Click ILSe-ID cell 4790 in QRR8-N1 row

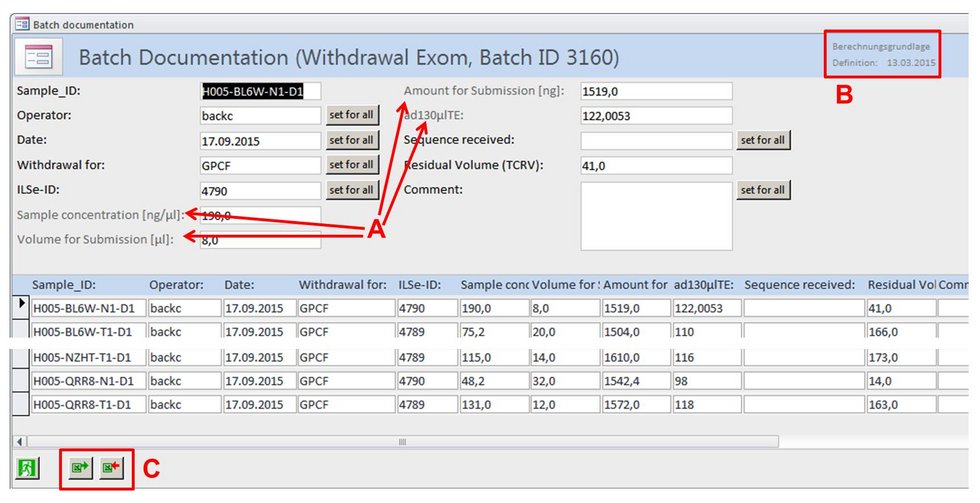[x=428, y=381]
